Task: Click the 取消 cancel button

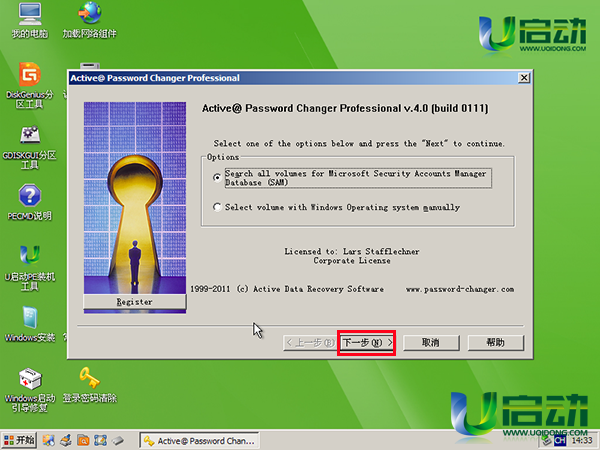Action: 431,342
